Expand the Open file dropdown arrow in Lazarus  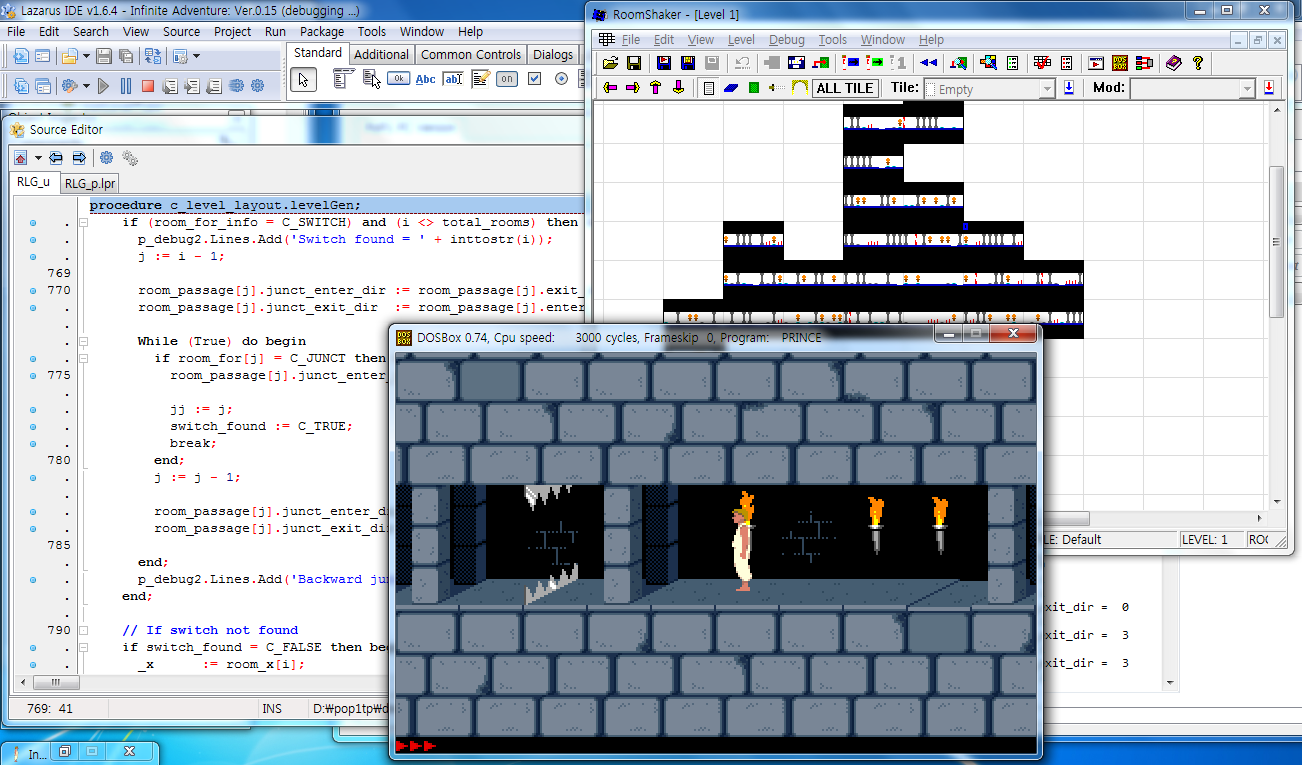(x=86, y=57)
